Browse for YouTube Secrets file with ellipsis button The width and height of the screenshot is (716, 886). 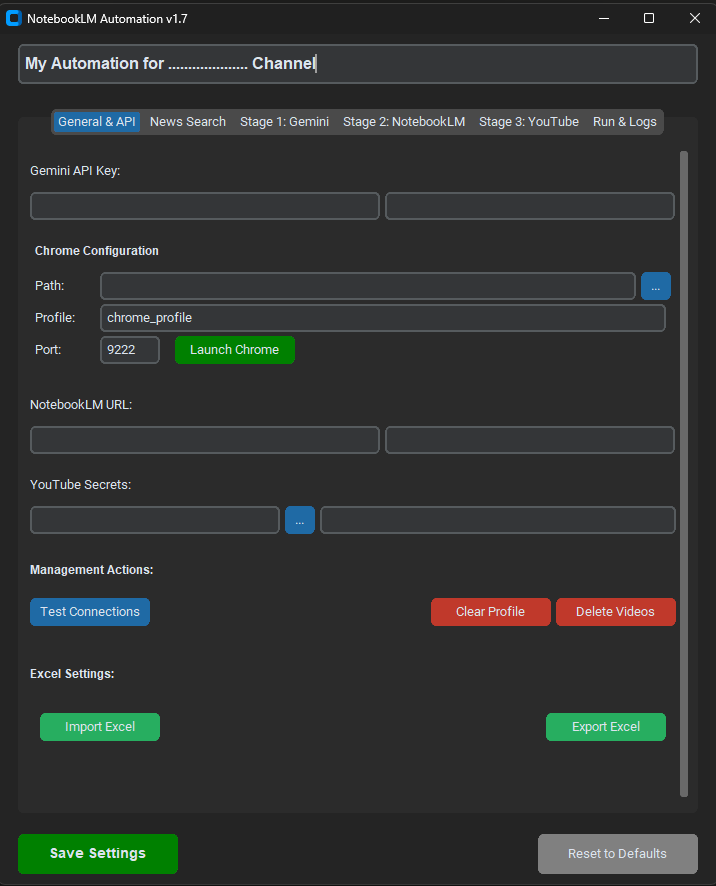coord(300,520)
